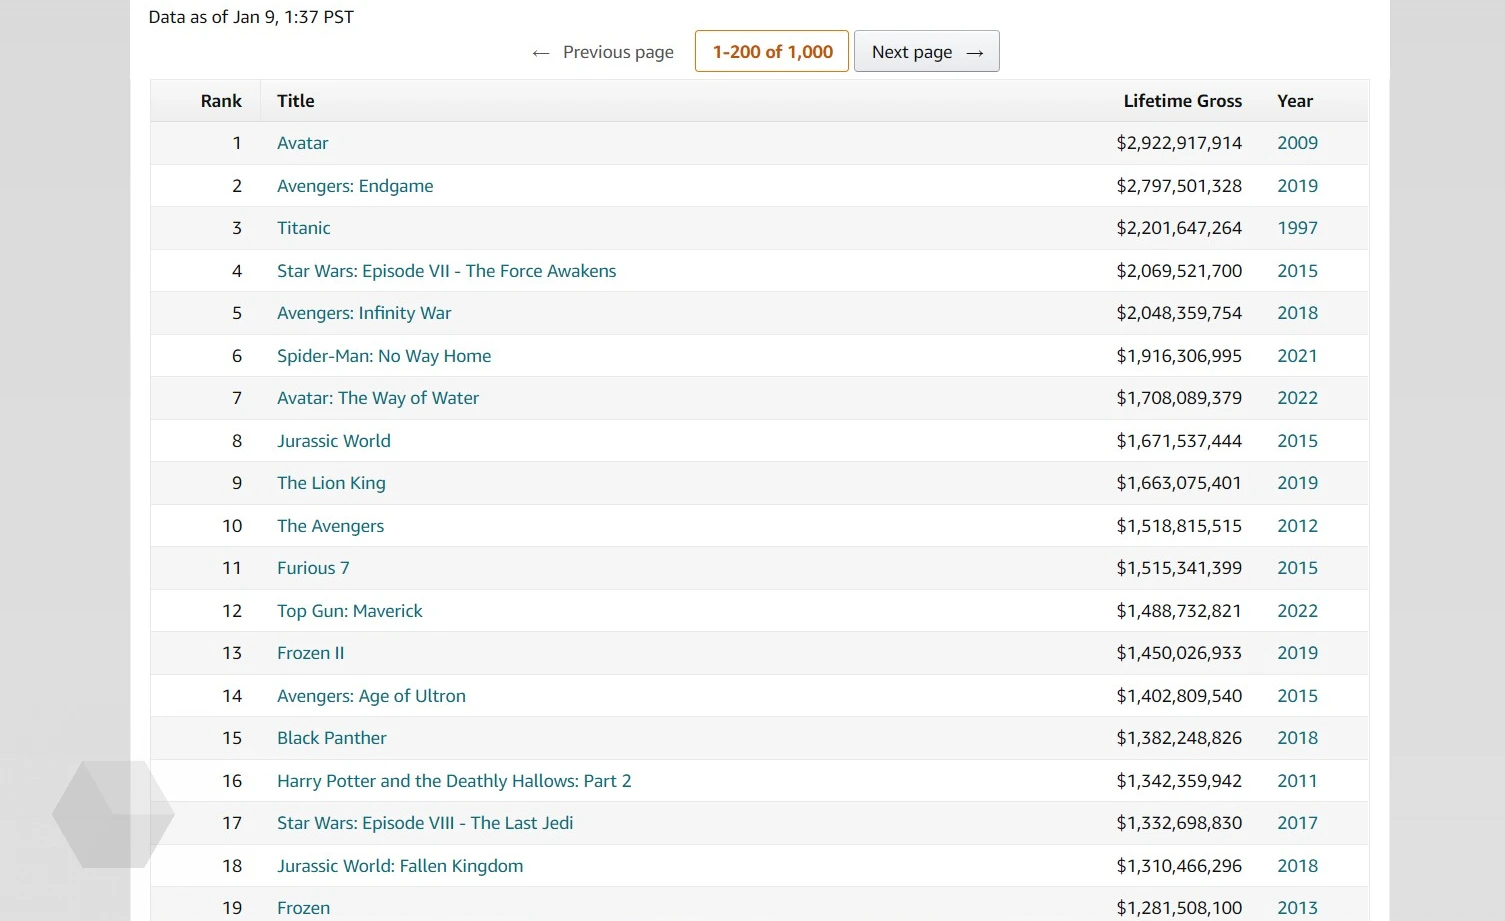Click year 1997 in Titanic row
1505x921 pixels.
(x=1297, y=228)
